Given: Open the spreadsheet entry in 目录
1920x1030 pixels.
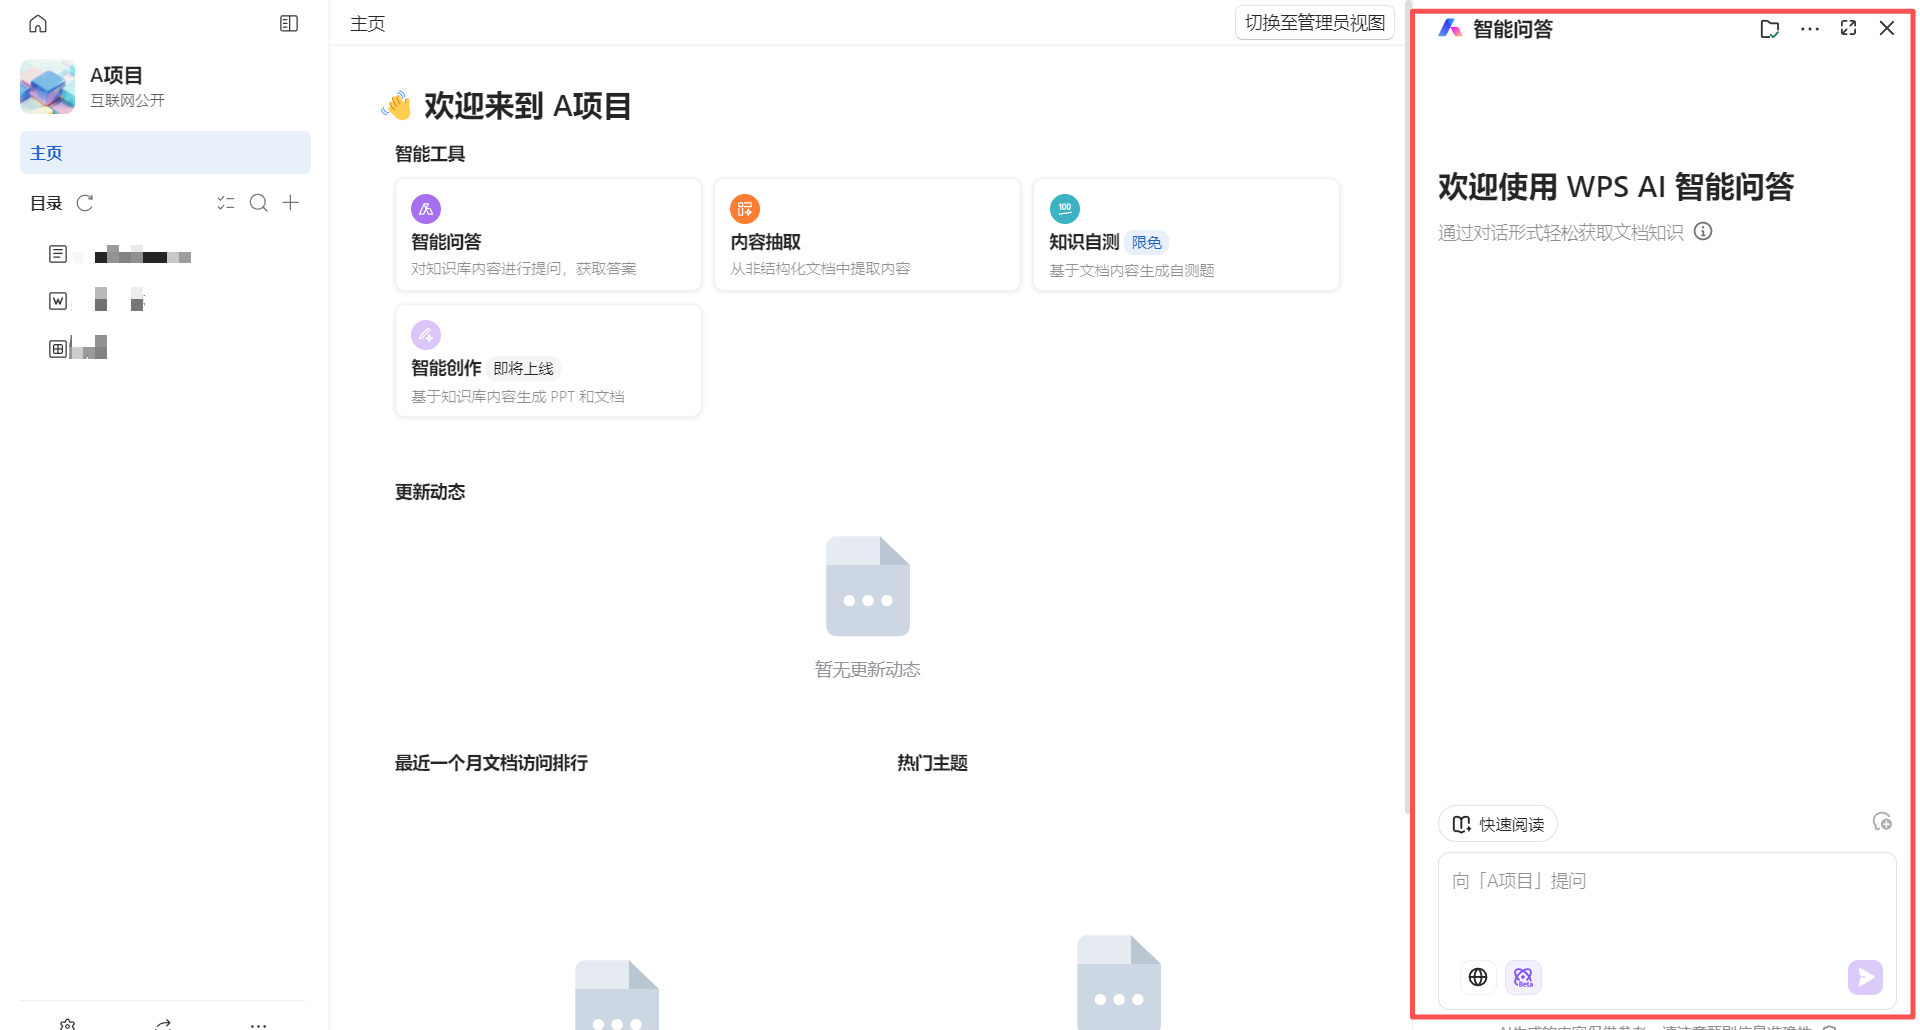Looking at the screenshot, I should coord(78,348).
